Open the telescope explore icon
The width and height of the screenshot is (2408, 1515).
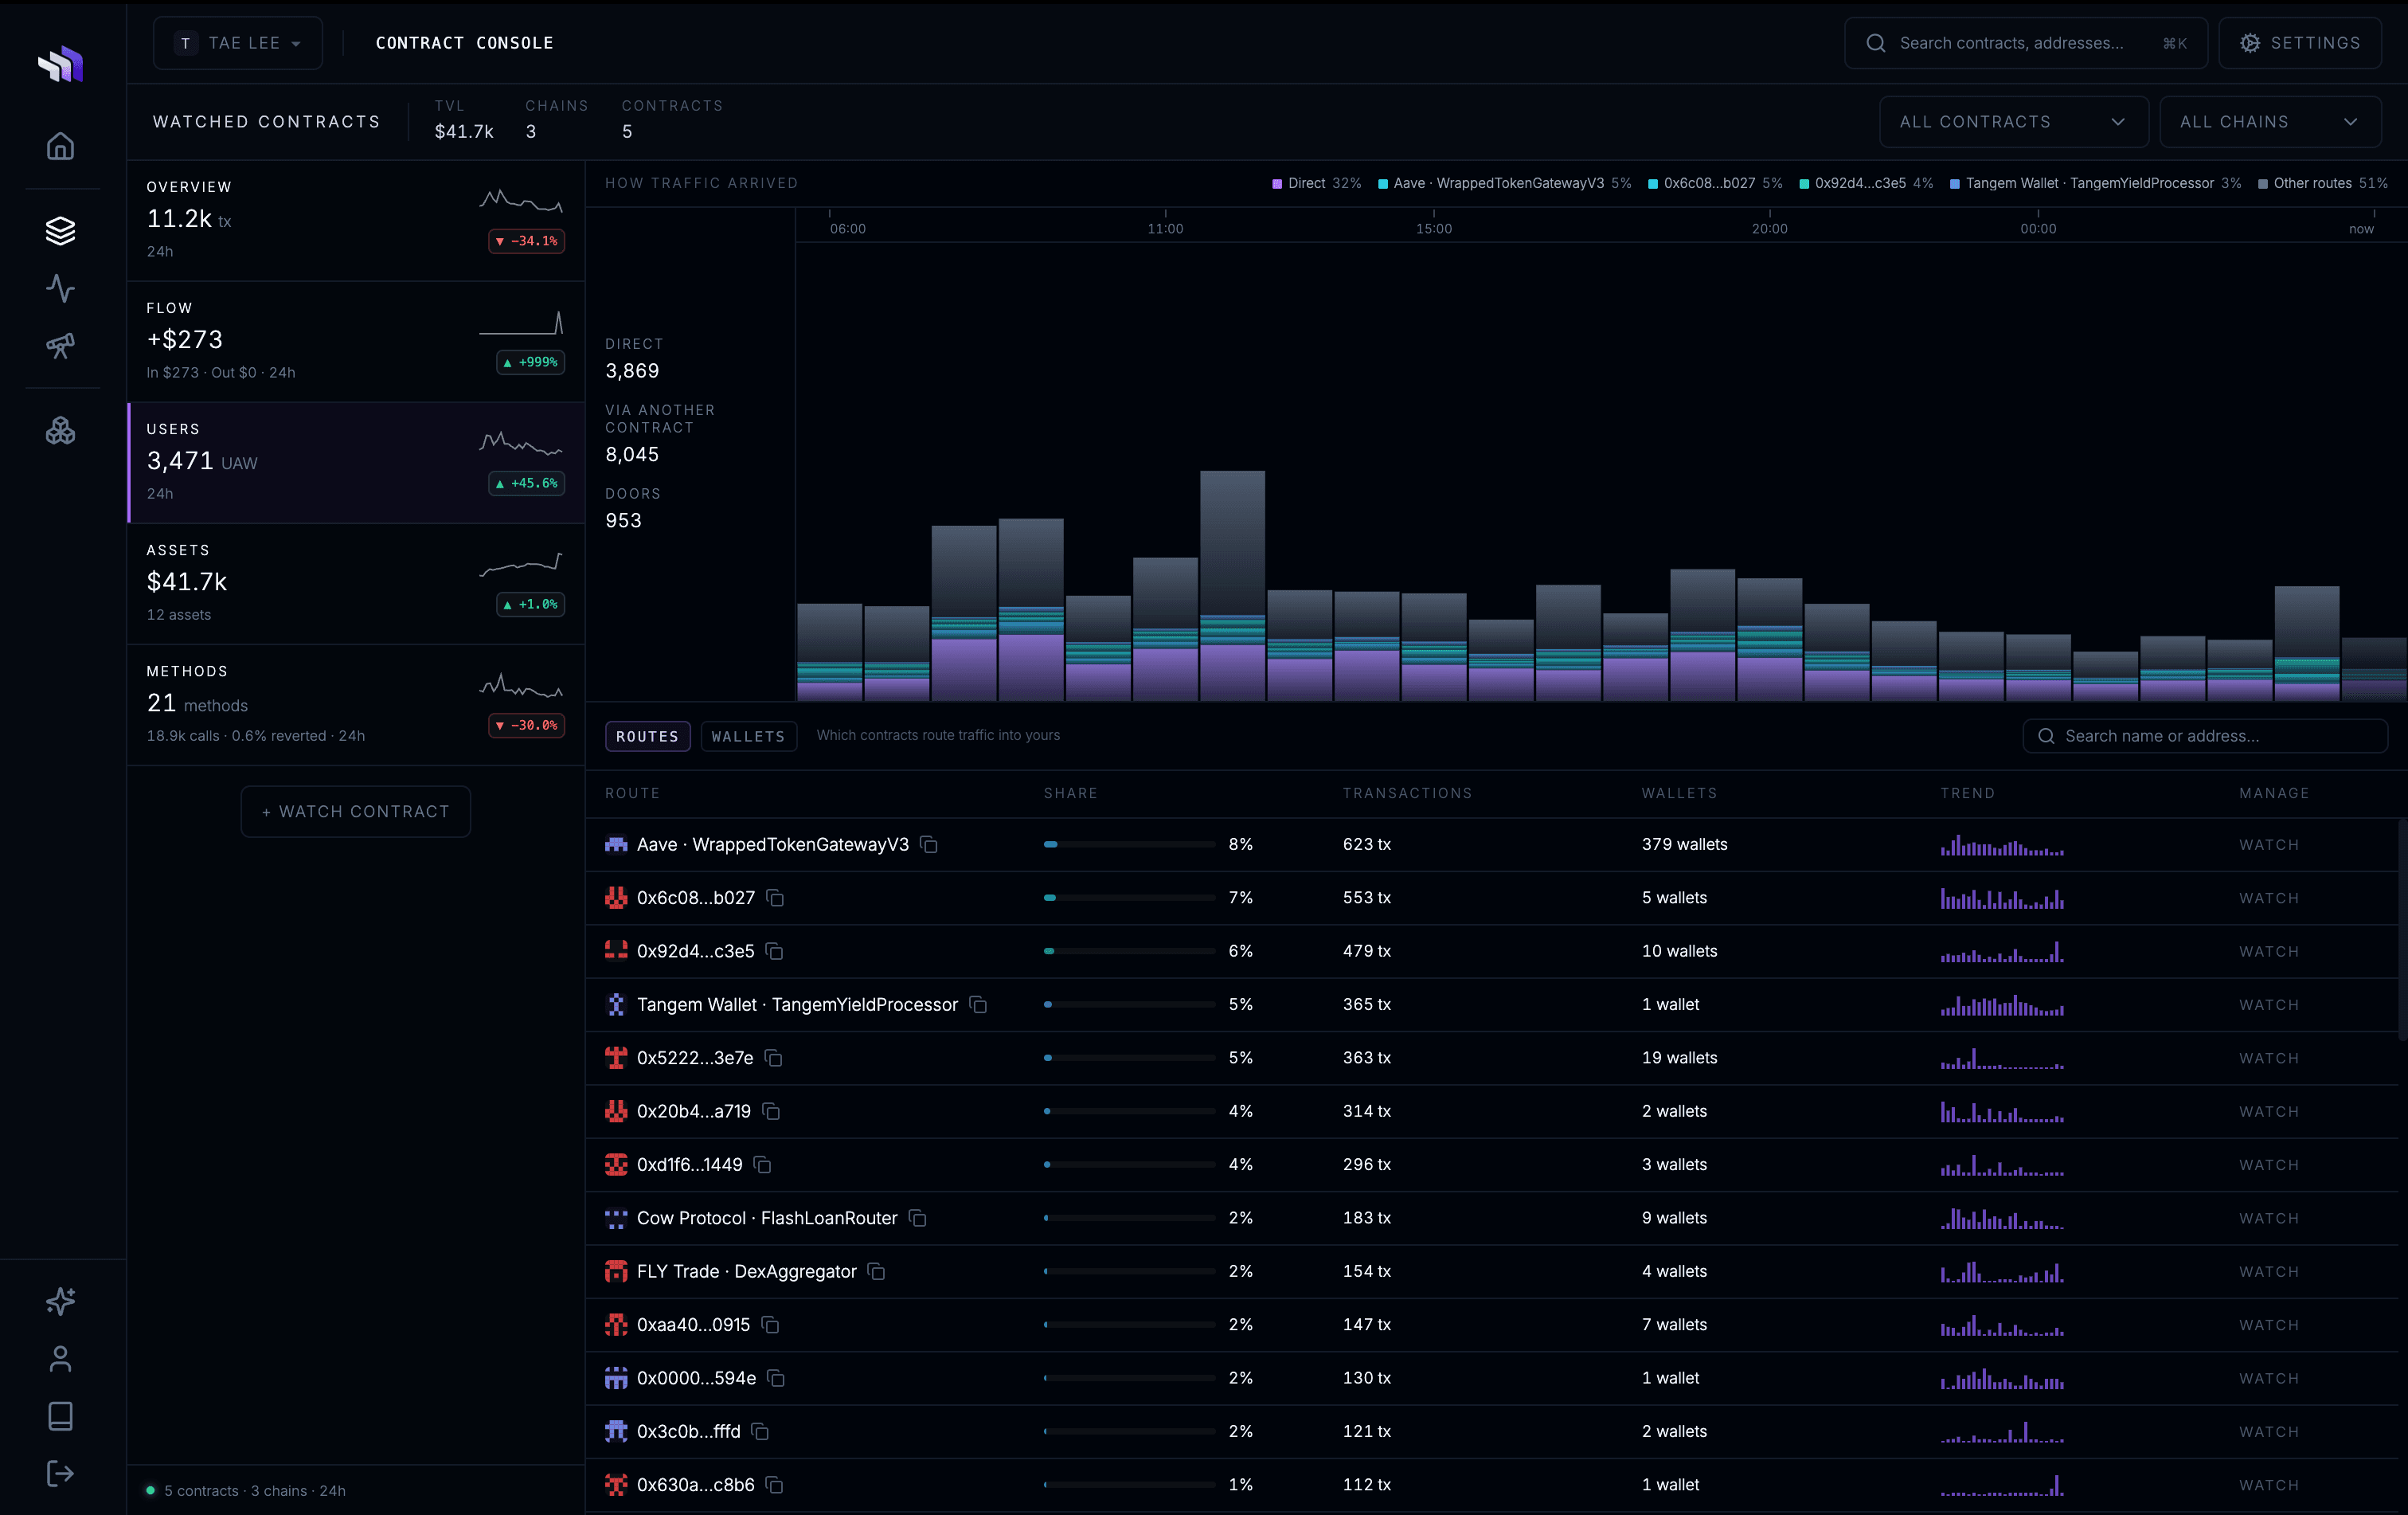(x=60, y=346)
